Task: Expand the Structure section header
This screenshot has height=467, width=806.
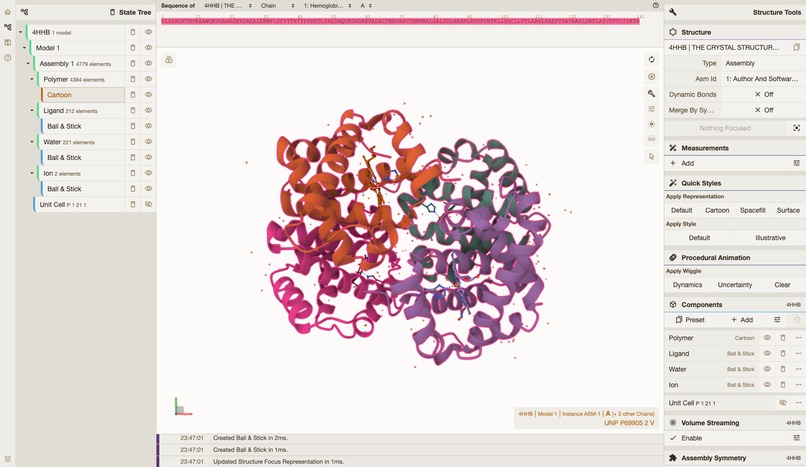Action: click(x=735, y=32)
